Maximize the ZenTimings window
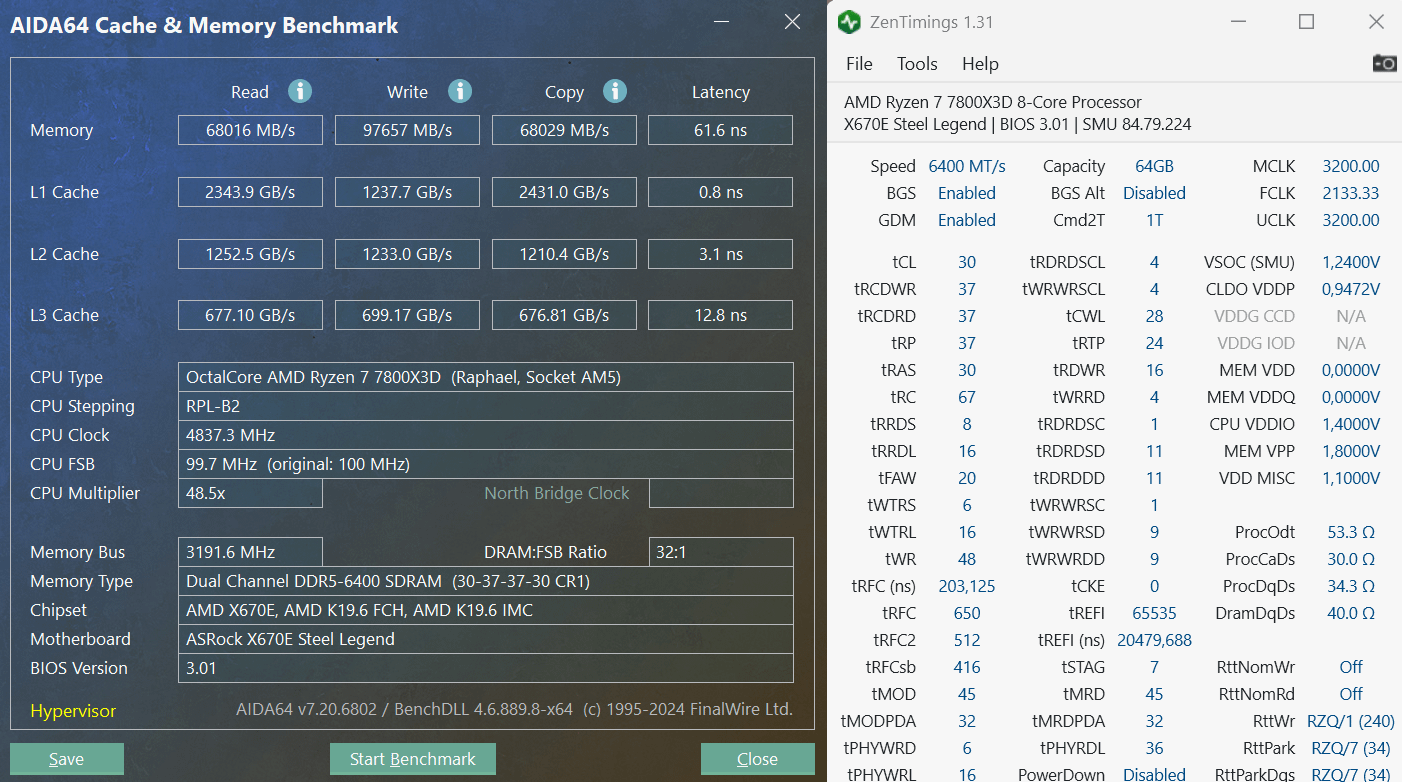Image resolution: width=1402 pixels, height=782 pixels. pos(1306,22)
